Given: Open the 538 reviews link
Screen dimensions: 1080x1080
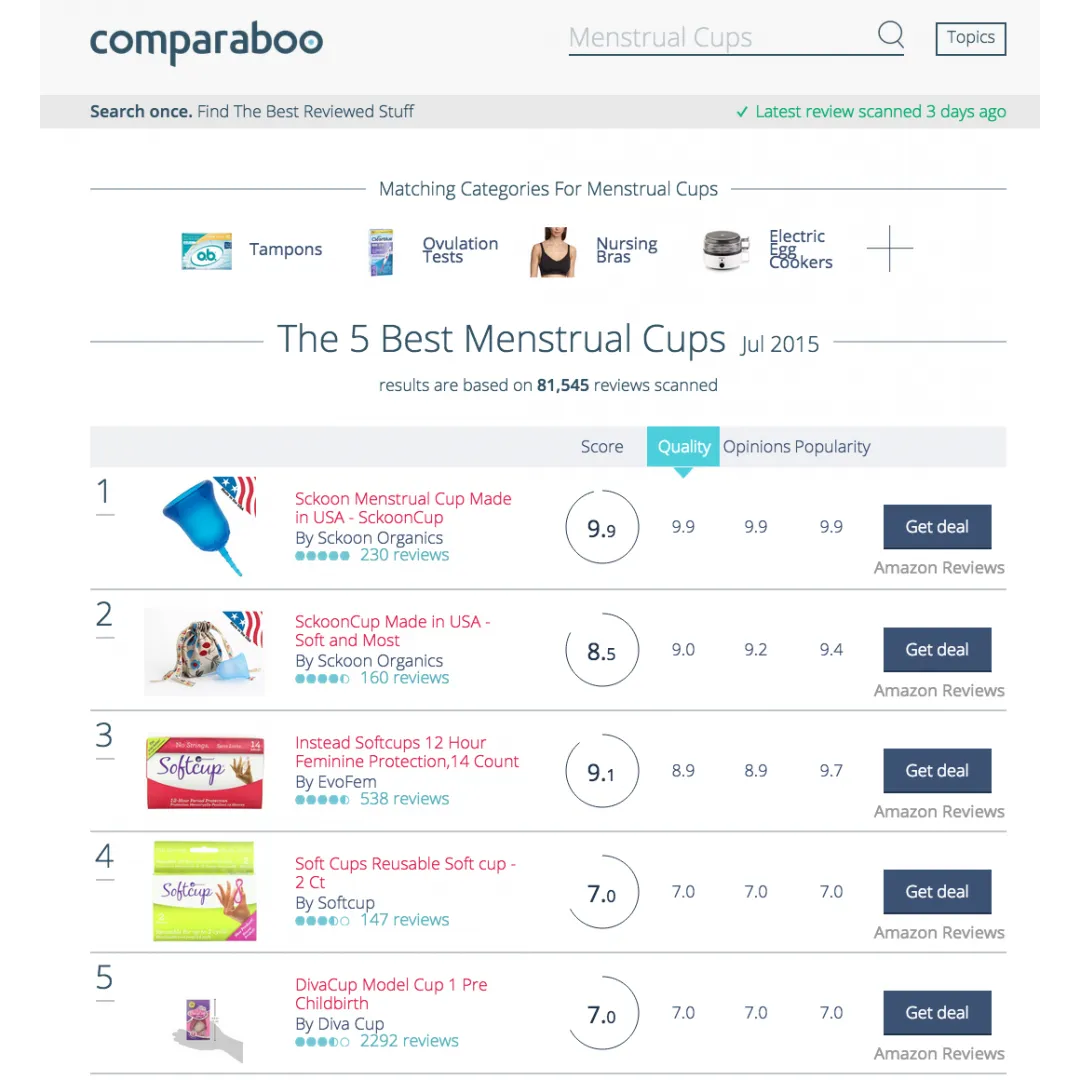Looking at the screenshot, I should (x=404, y=798).
